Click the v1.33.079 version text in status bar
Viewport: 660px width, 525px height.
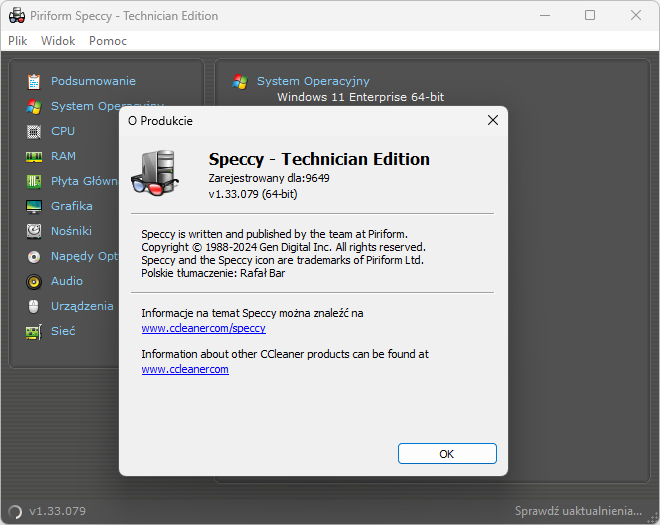(57, 511)
